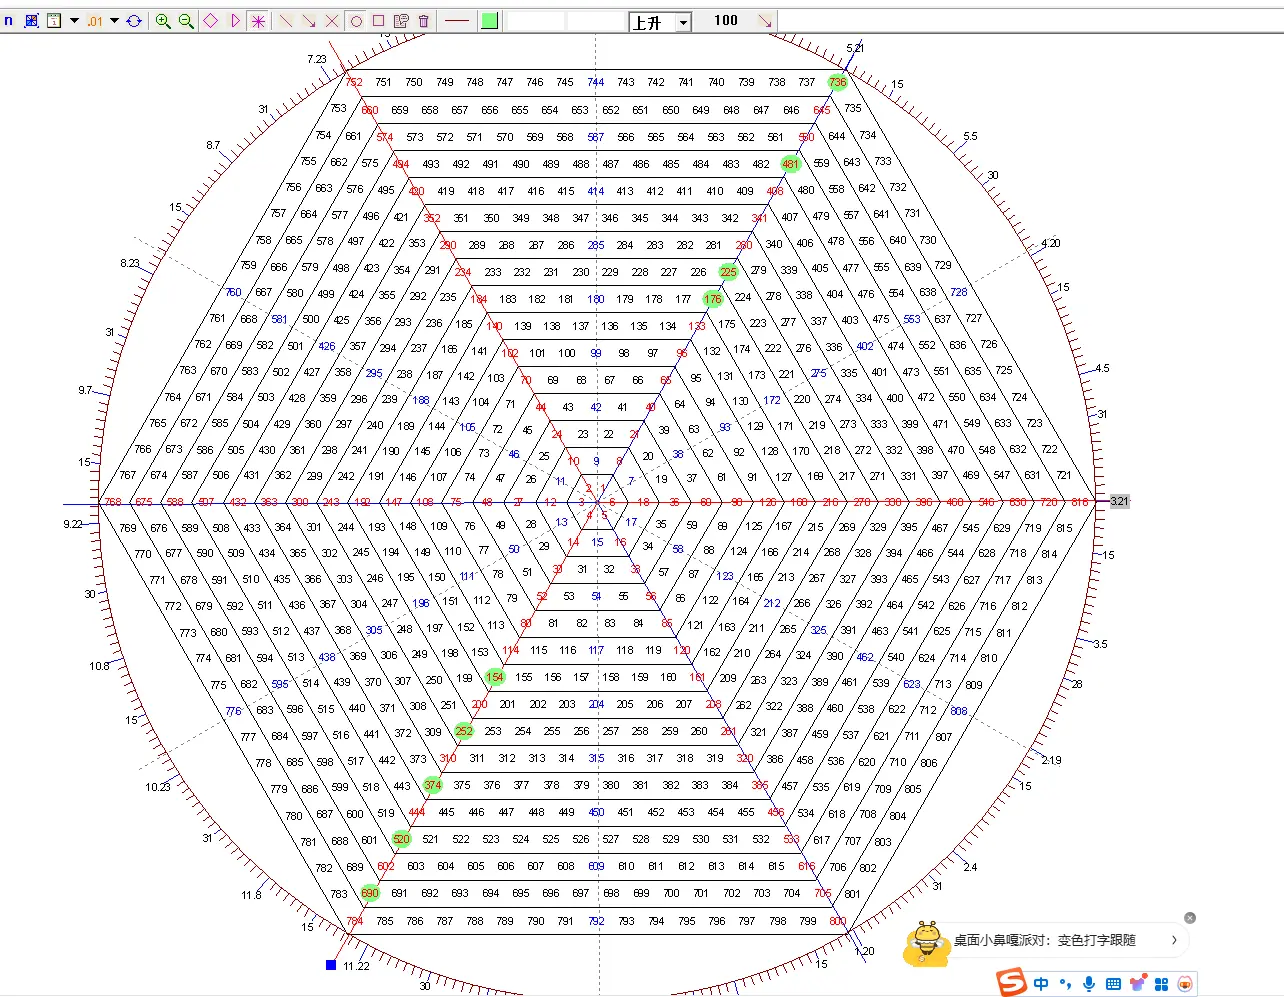Click the value field showing 100
The height and width of the screenshot is (997, 1284).
pos(726,20)
